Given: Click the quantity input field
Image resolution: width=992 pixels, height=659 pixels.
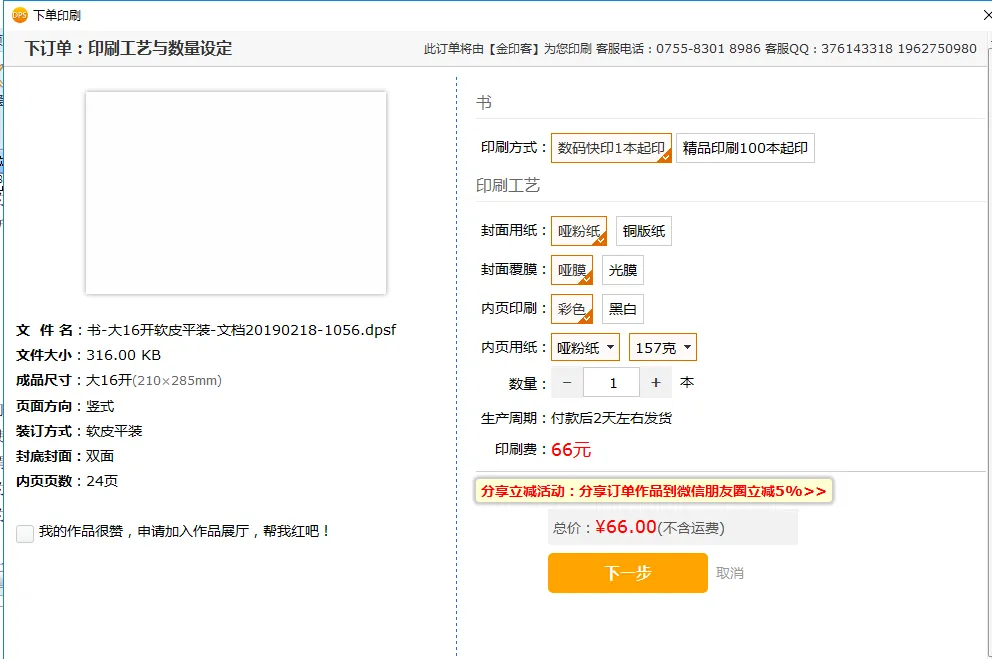Looking at the screenshot, I should click(x=612, y=383).
